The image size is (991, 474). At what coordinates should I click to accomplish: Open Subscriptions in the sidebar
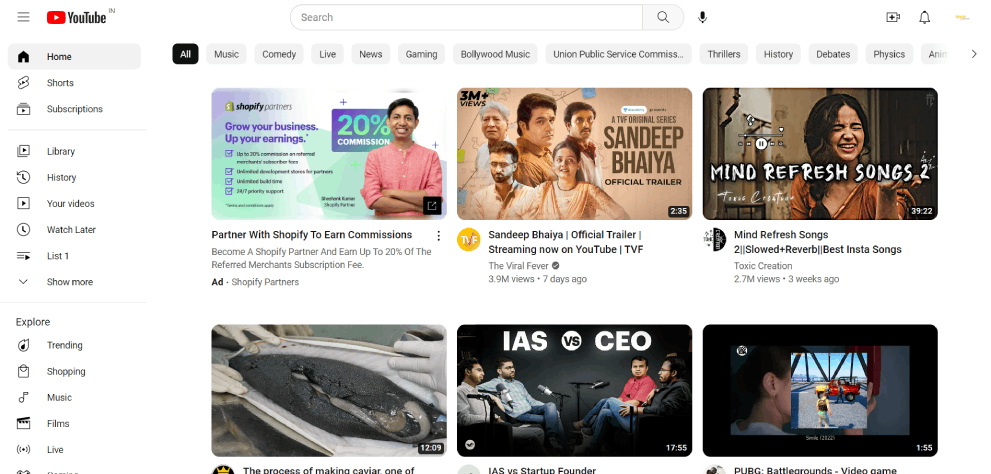[x=75, y=109]
